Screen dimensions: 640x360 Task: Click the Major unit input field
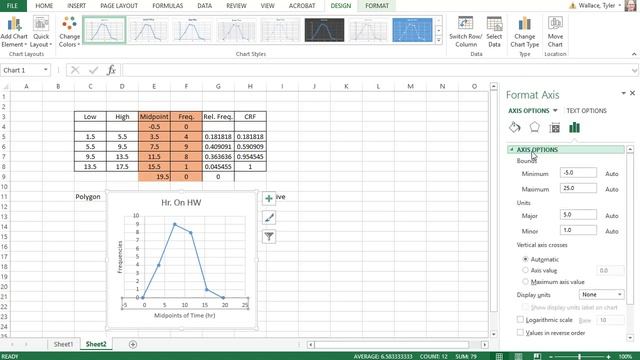tap(578, 215)
